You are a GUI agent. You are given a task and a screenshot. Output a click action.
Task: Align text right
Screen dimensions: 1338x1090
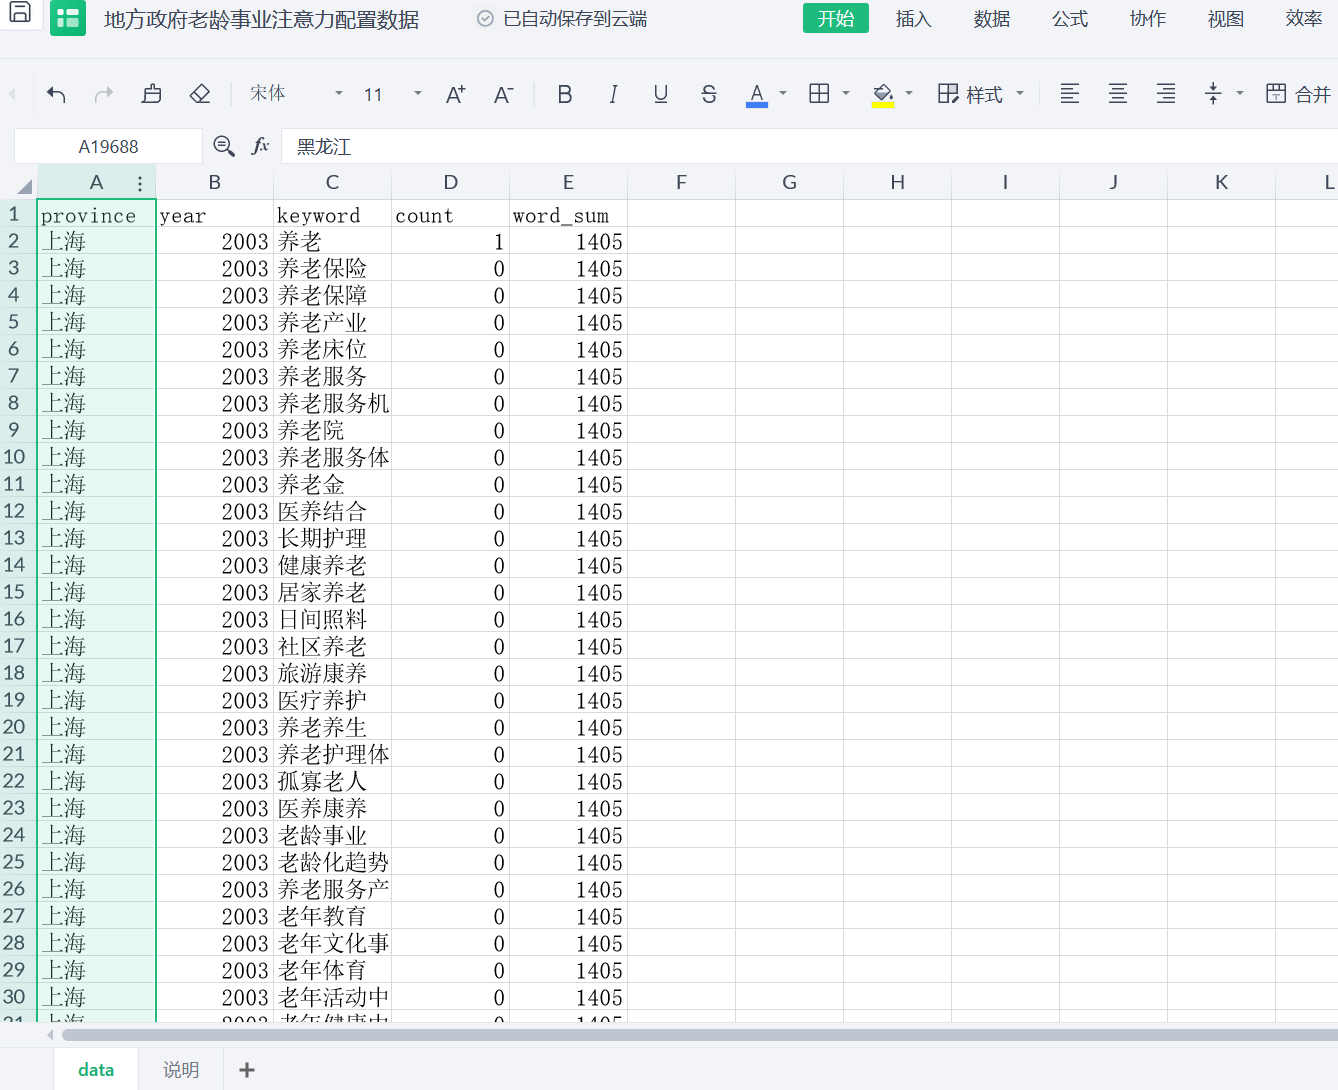pos(1166,94)
